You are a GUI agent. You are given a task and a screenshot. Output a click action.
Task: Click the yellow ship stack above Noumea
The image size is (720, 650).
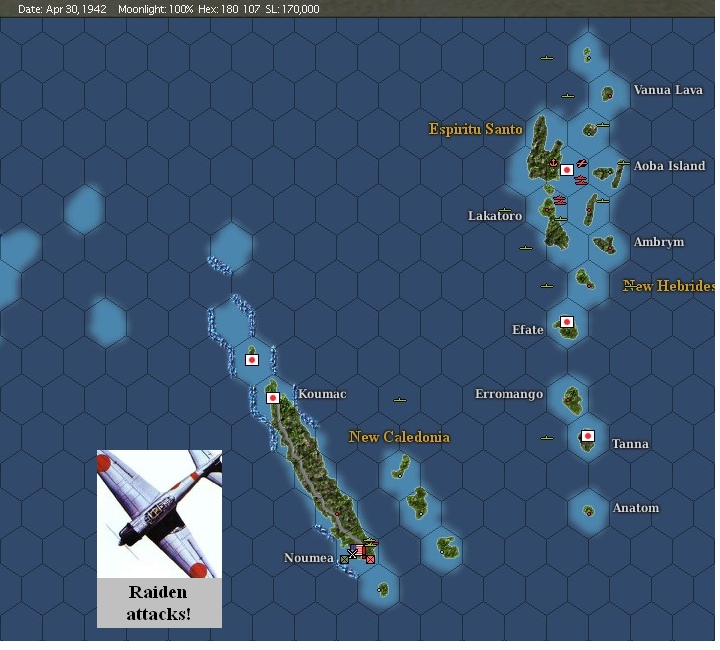pos(371,542)
